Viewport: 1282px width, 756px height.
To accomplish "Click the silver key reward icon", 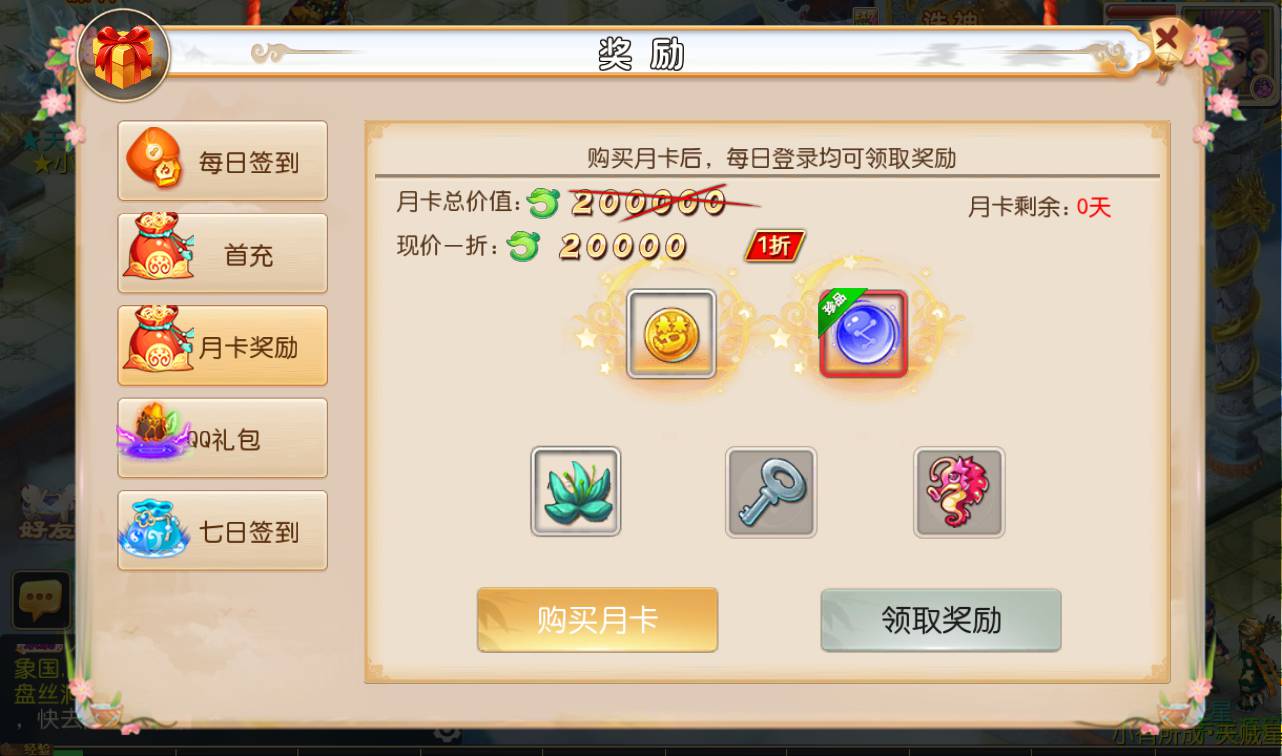I will tap(770, 491).
